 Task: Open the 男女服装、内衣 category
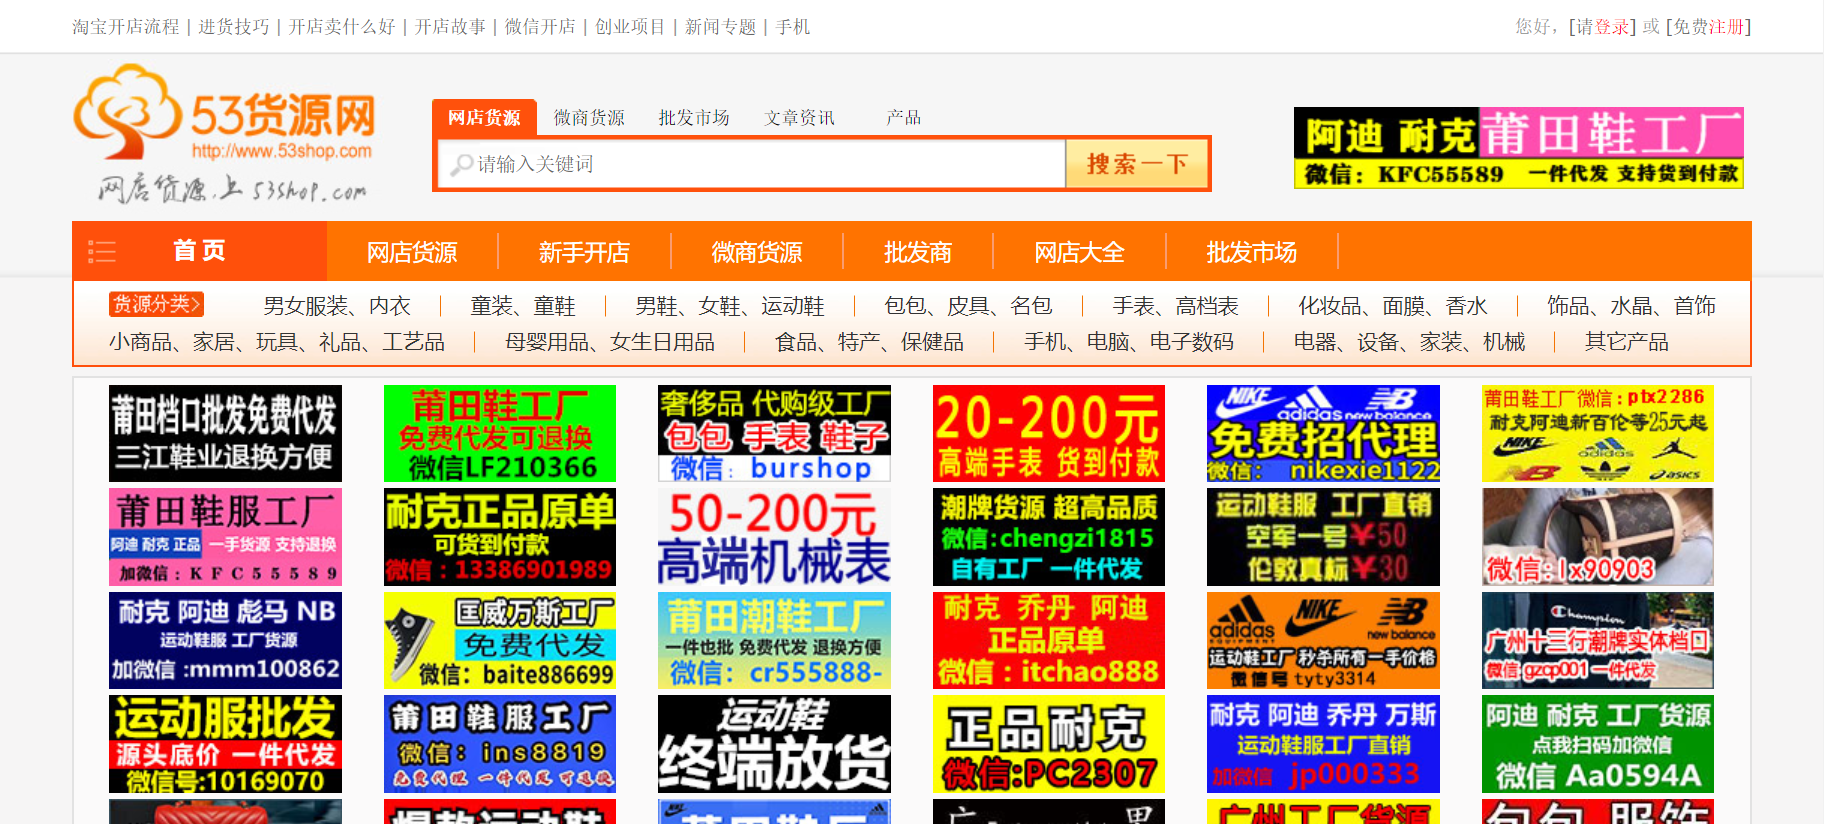click(337, 306)
